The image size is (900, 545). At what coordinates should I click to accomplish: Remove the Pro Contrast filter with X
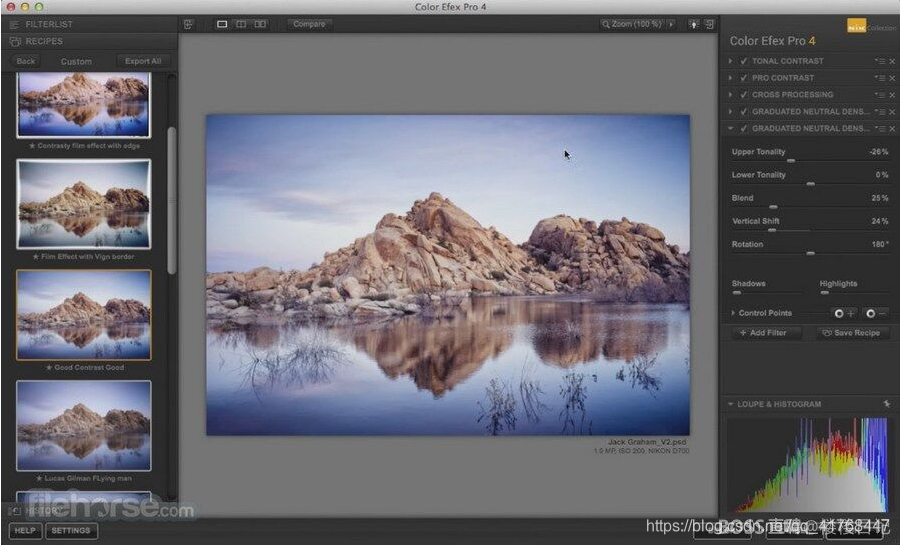tap(893, 78)
